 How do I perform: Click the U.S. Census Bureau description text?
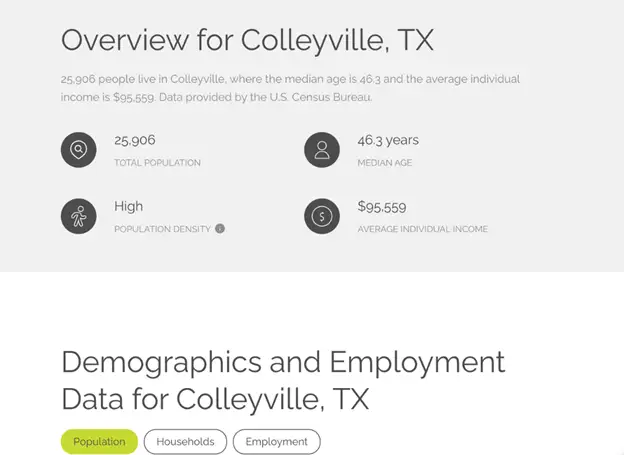(x=290, y=88)
